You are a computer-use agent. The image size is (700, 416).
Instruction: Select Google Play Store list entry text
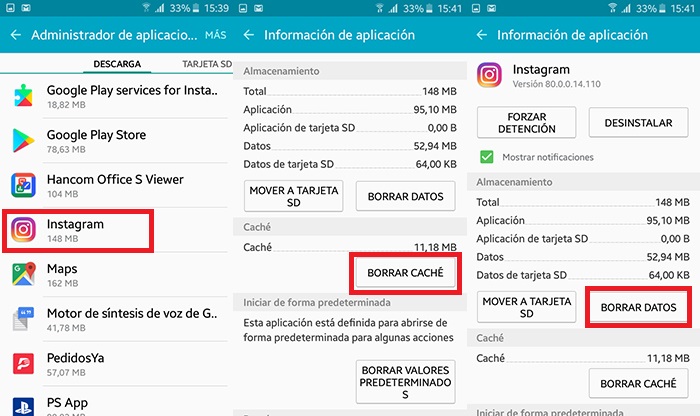[96, 141]
